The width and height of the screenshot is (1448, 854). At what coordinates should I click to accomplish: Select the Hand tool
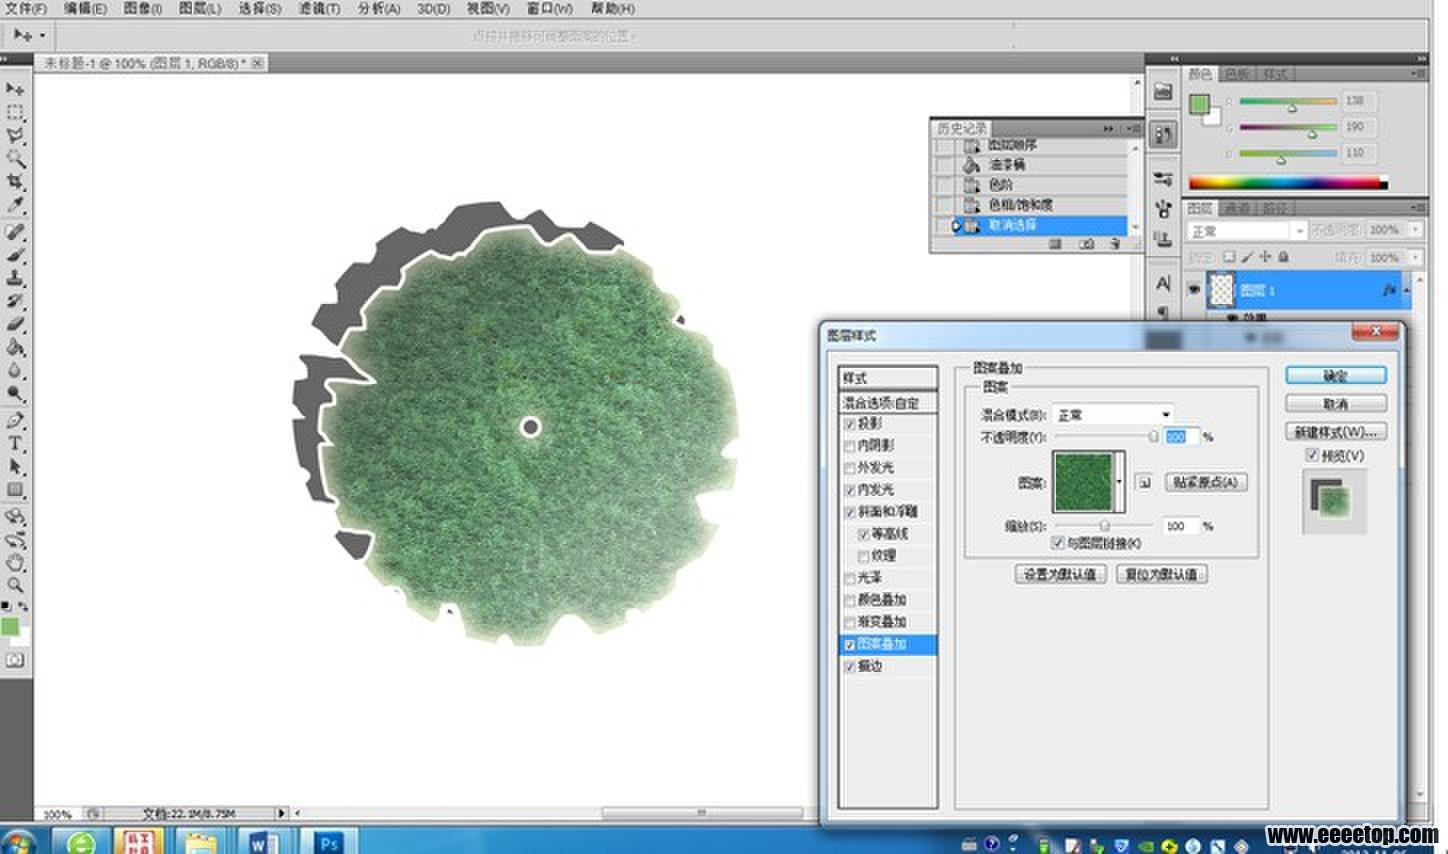coord(15,563)
